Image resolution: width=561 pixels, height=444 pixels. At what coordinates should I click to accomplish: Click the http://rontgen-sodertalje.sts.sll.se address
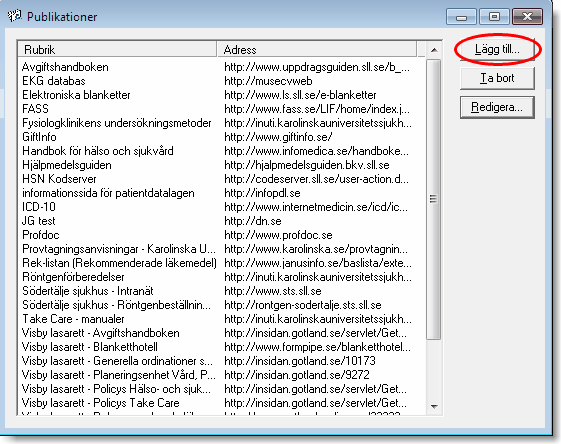tap(303, 305)
